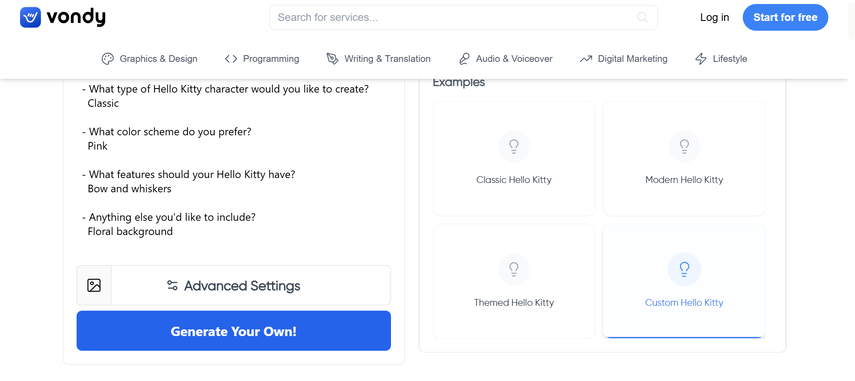Click the search magnifier icon

coord(642,17)
